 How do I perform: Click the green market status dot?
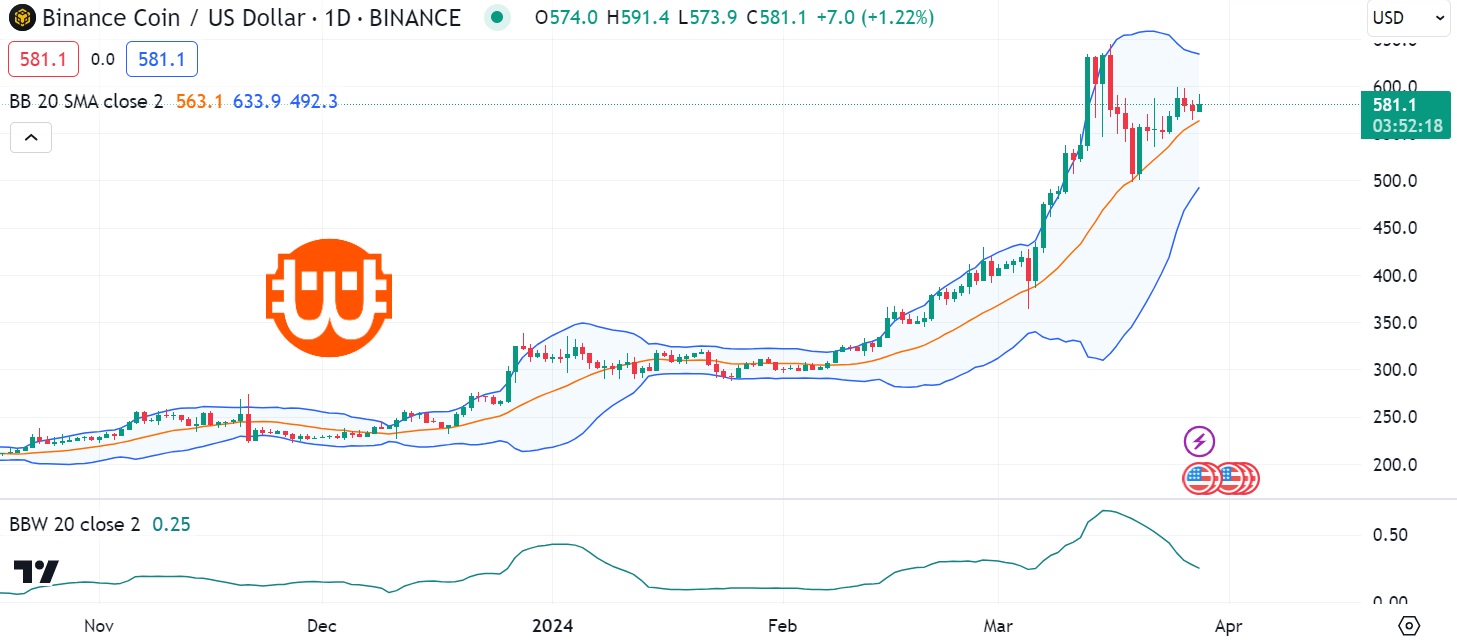(496, 17)
